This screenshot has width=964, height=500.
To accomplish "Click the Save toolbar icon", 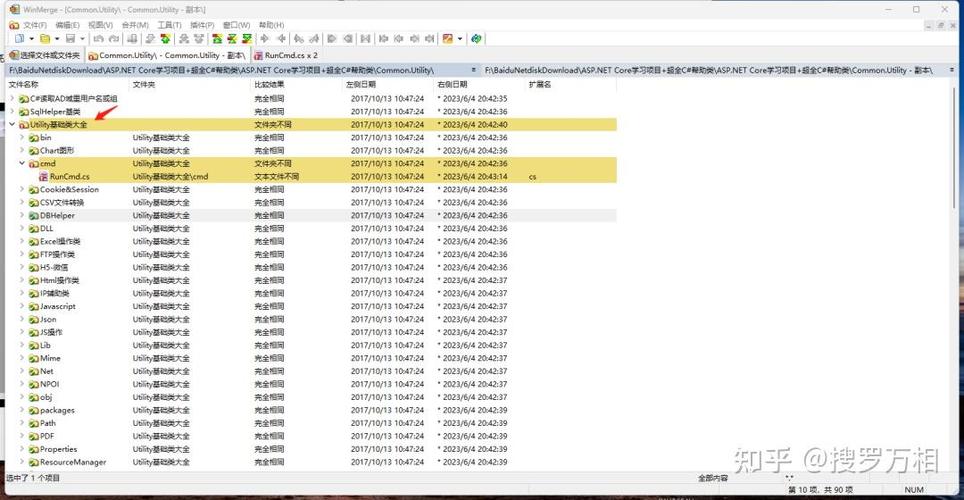I will (70, 39).
